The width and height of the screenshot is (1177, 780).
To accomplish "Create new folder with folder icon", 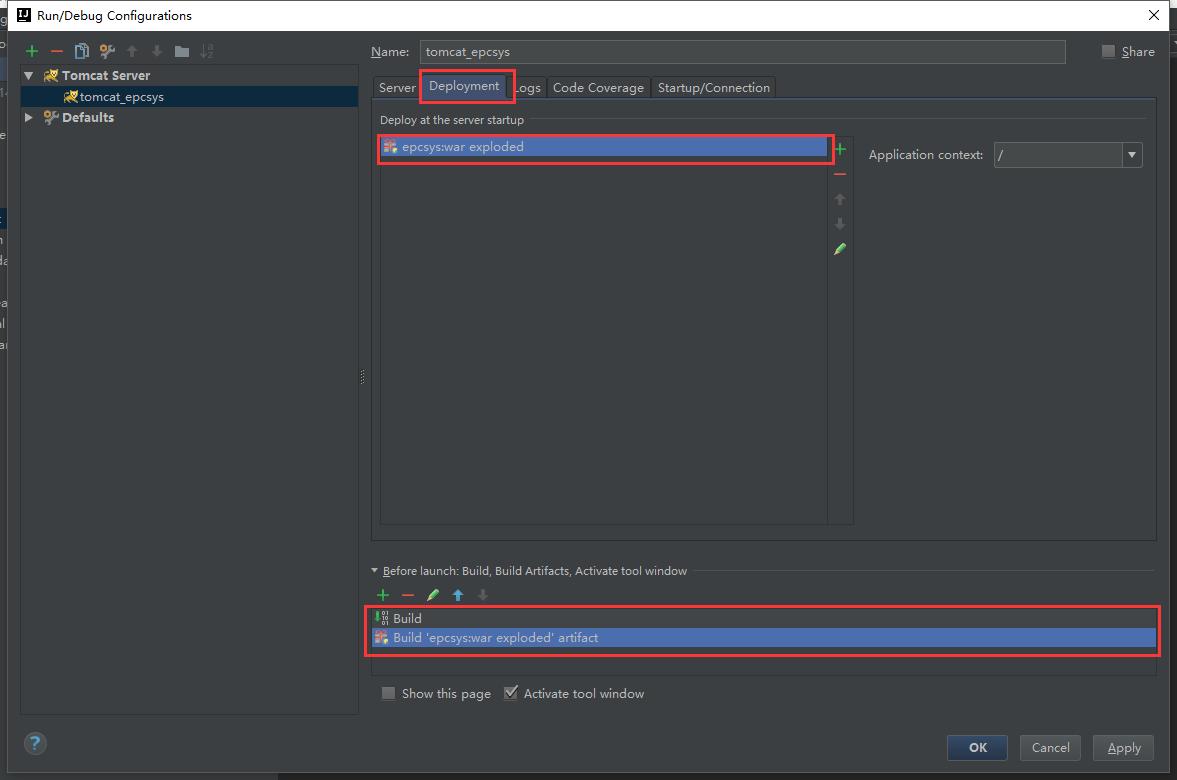I will pyautogui.click(x=182, y=51).
